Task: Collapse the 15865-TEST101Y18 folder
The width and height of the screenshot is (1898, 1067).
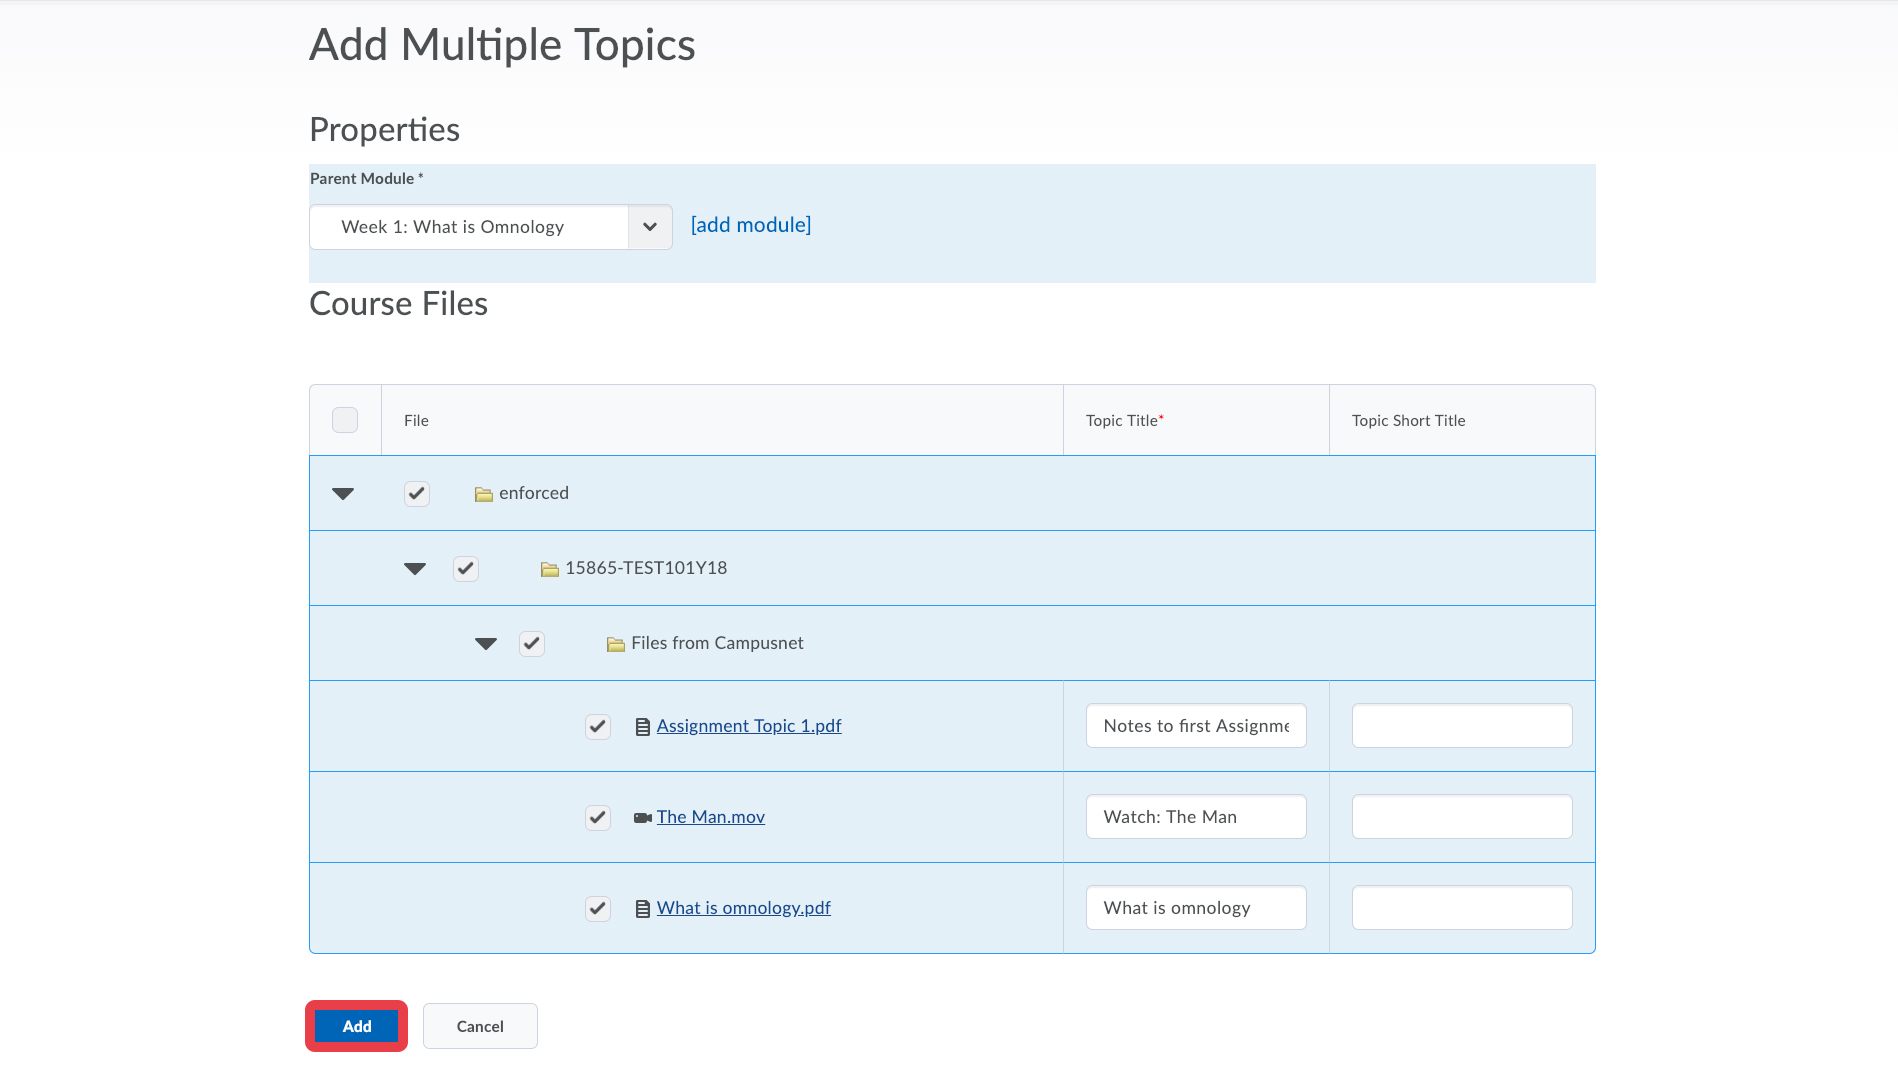Action: [x=415, y=569]
